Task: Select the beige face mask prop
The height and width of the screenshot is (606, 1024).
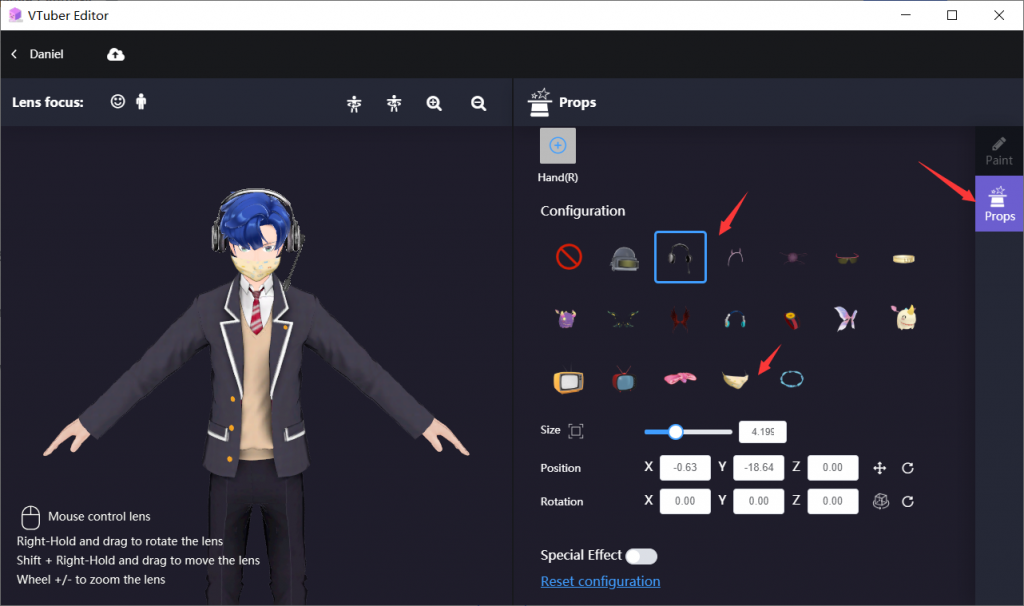Action: point(735,379)
